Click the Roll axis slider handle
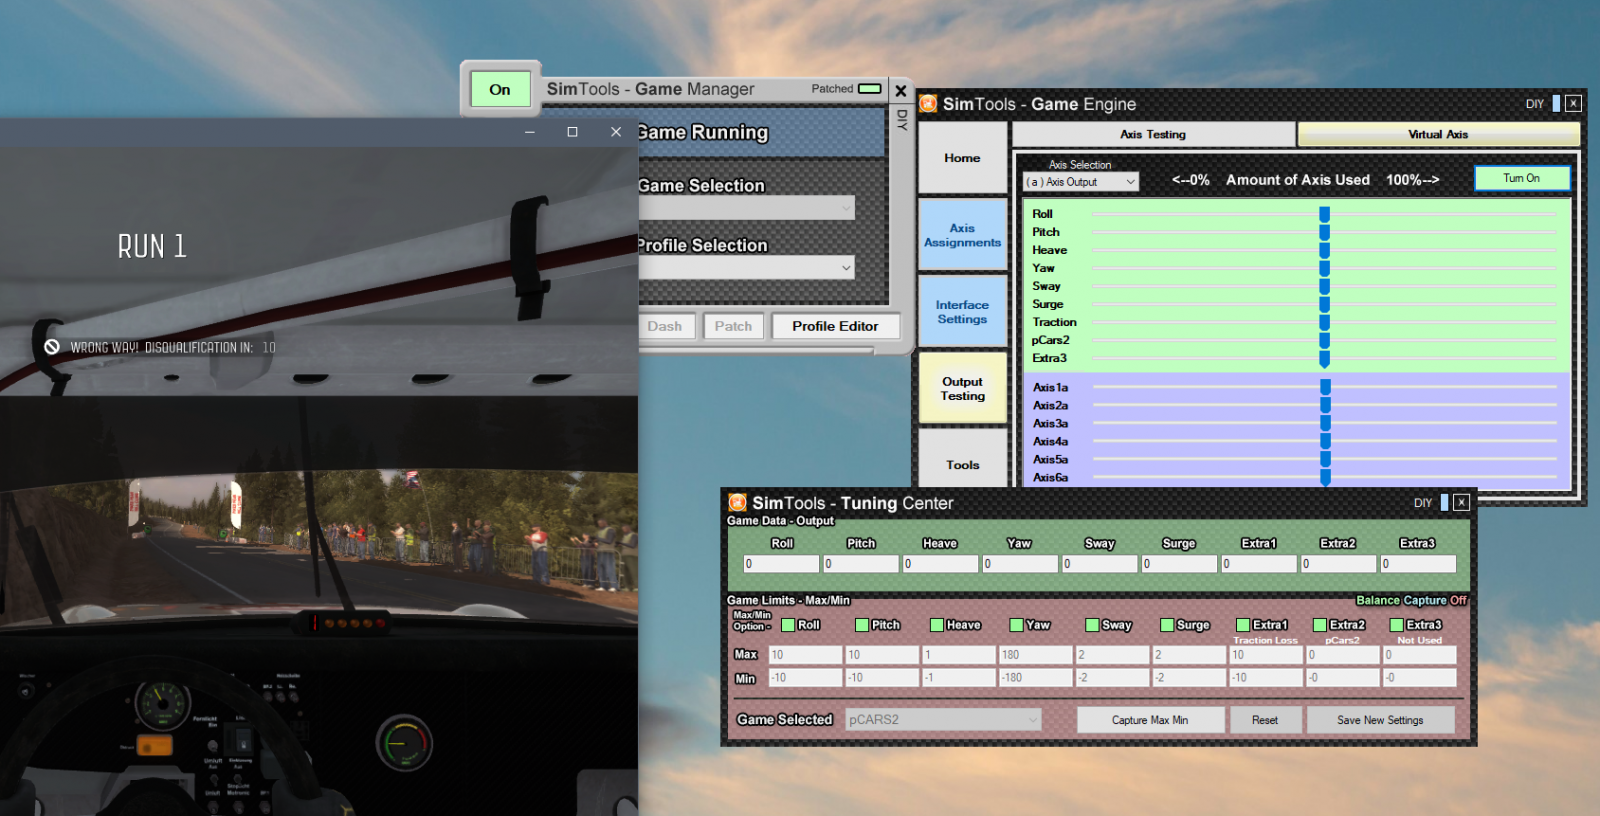Image resolution: width=1600 pixels, height=816 pixels. pos(1324,214)
